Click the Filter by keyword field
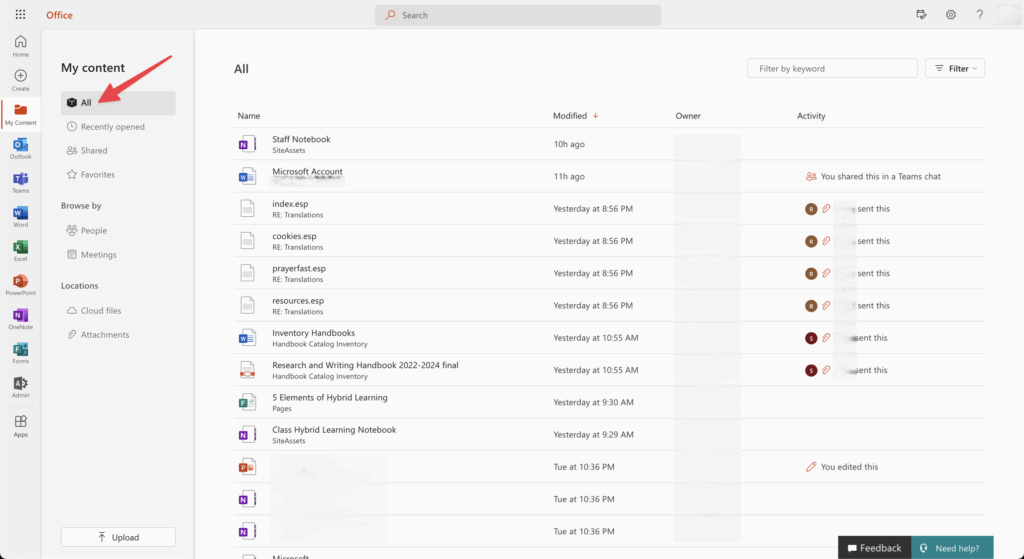Viewport: 1024px width, 559px height. (x=832, y=68)
